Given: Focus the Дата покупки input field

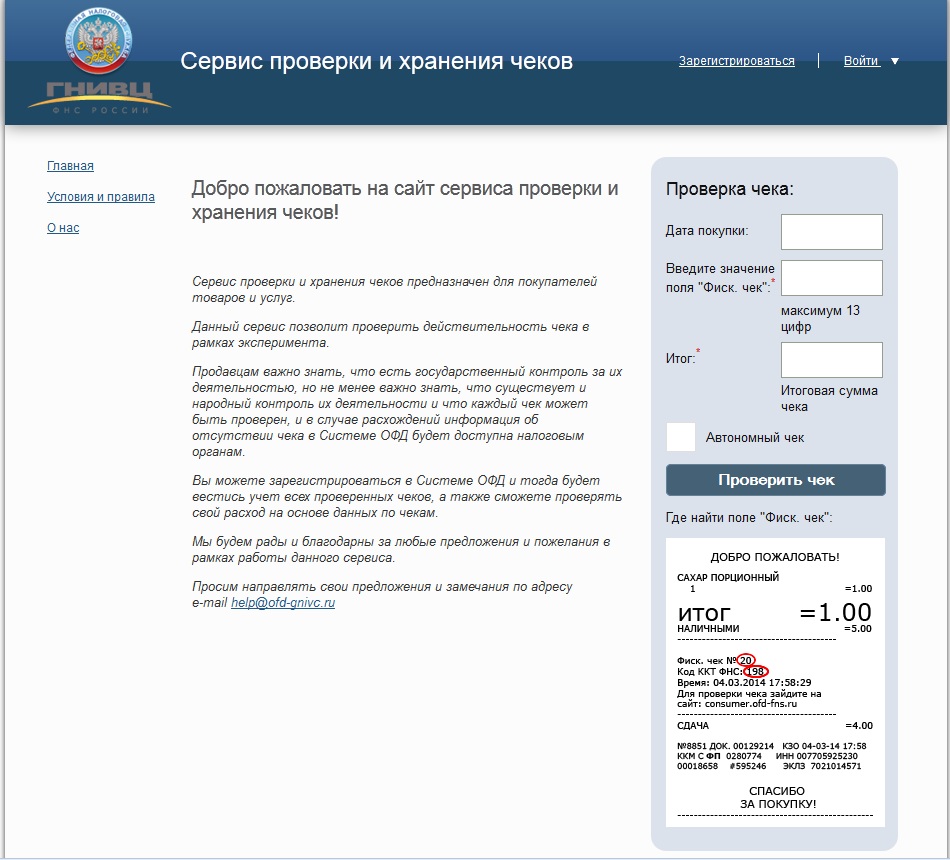Looking at the screenshot, I should [x=831, y=231].
